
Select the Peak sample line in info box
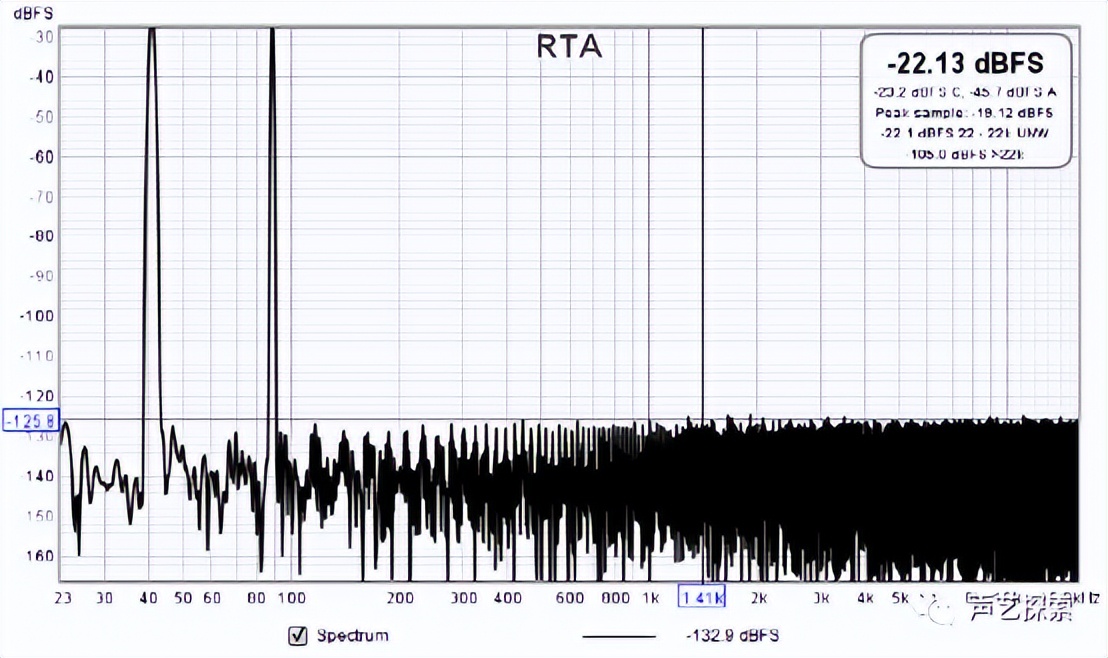965,113
